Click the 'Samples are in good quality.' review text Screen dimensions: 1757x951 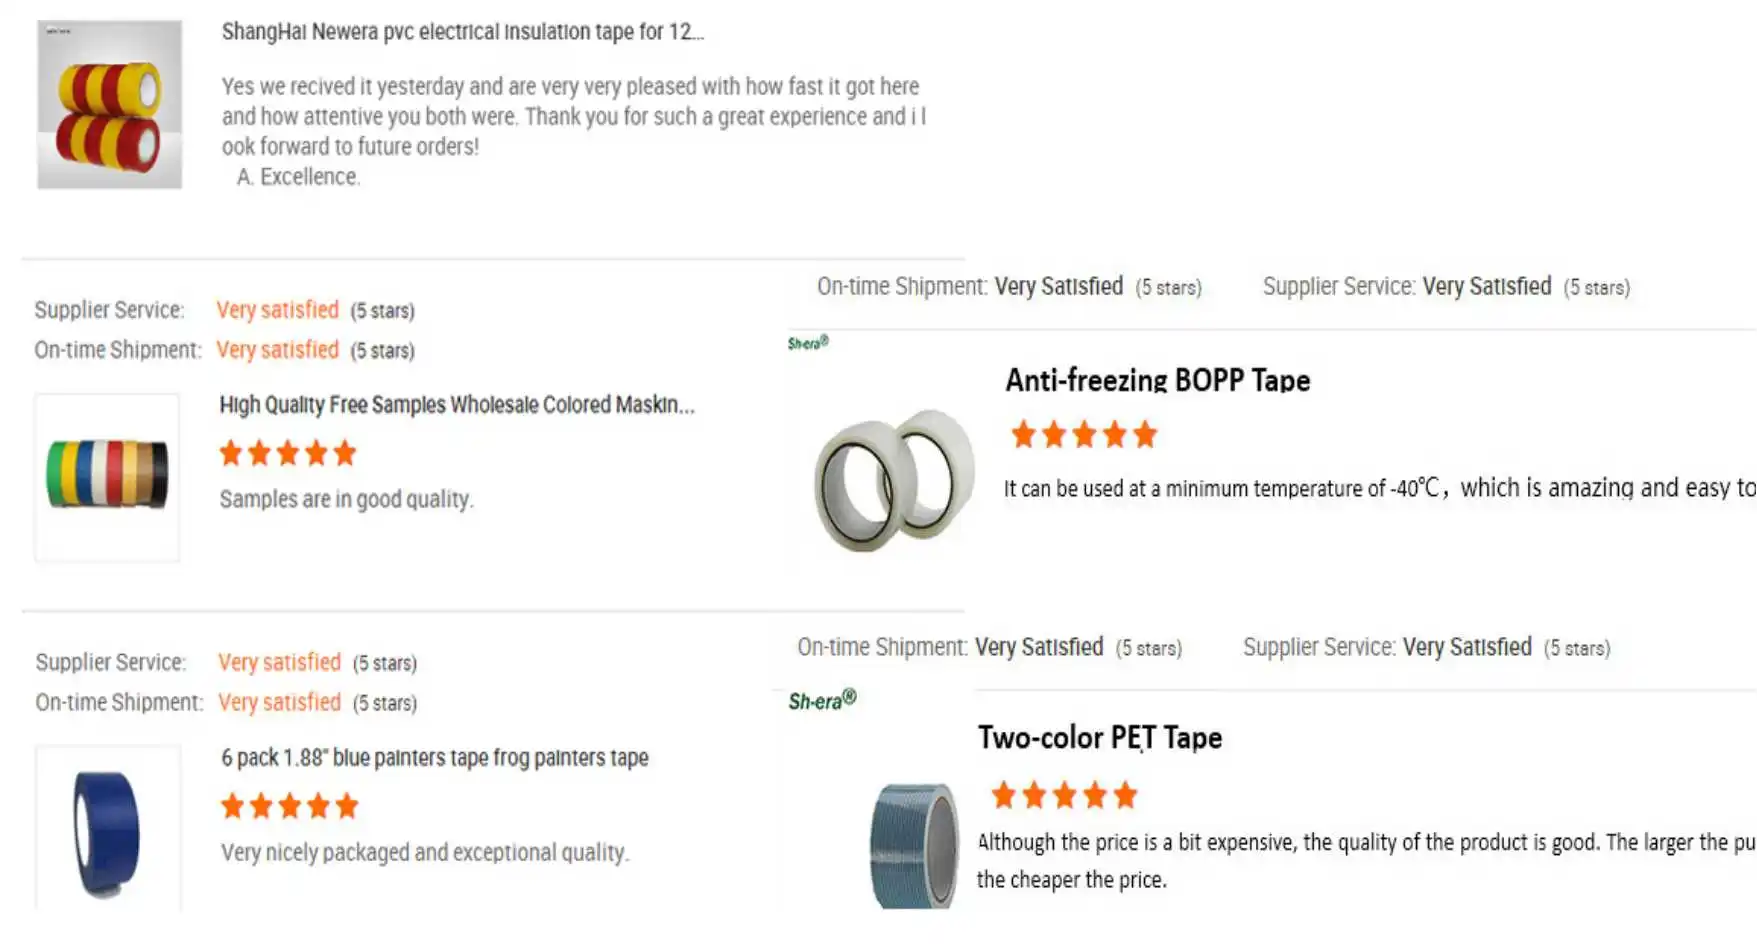(x=346, y=499)
